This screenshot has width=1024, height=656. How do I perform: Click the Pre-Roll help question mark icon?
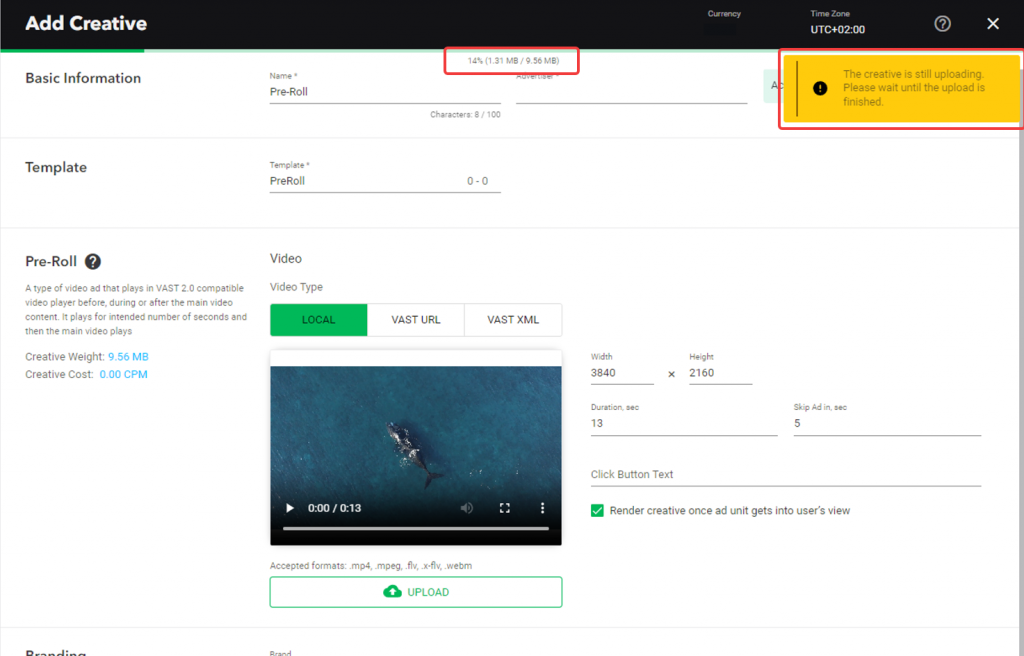click(x=93, y=261)
